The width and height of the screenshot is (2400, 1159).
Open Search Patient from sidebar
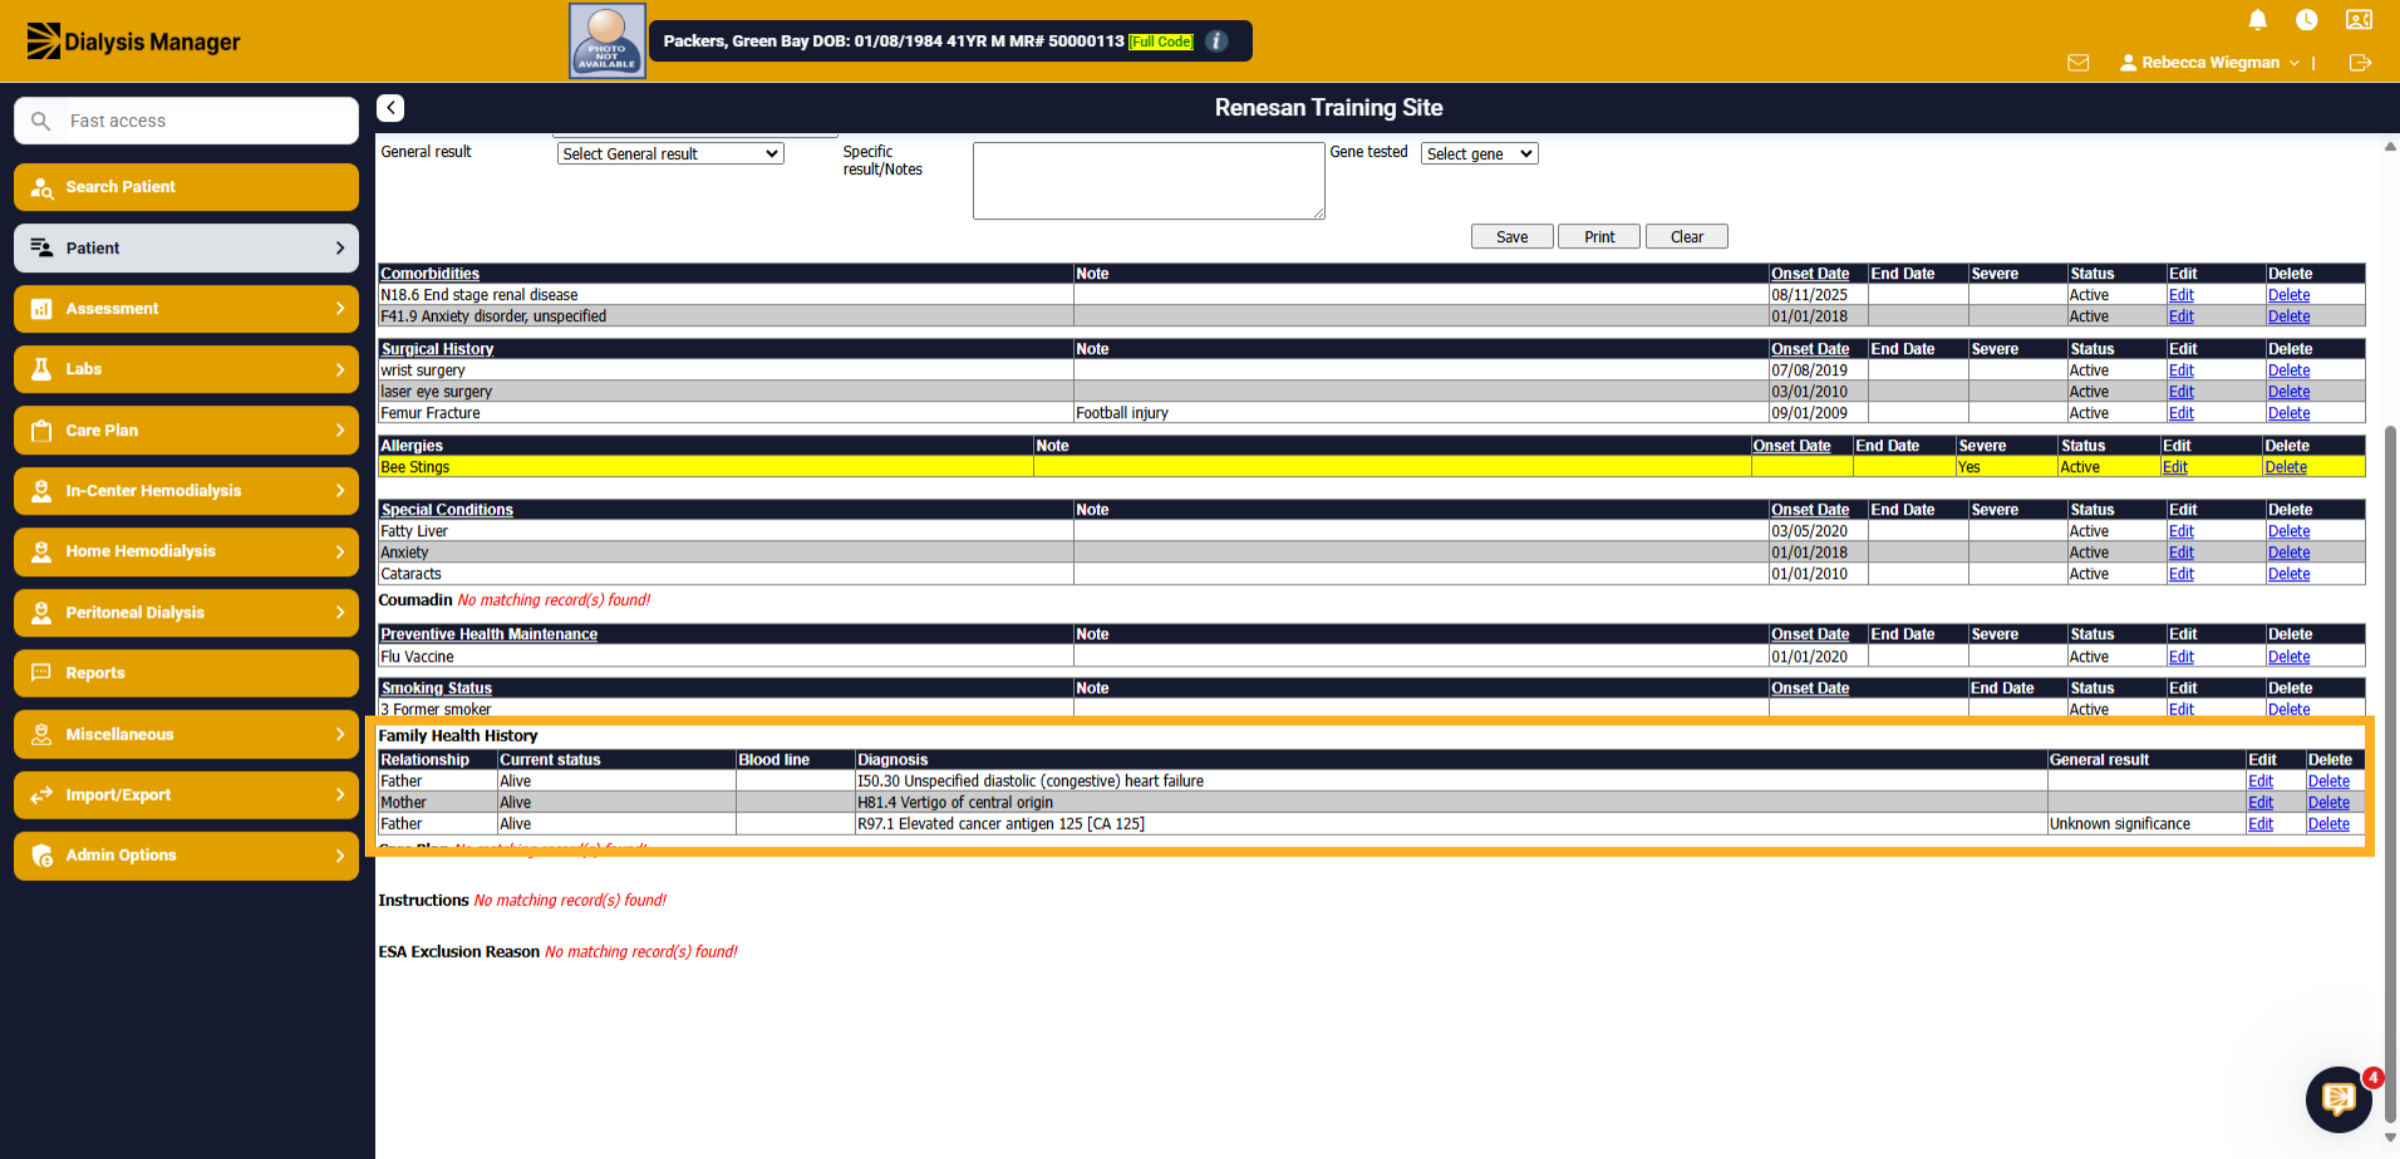click(x=186, y=187)
